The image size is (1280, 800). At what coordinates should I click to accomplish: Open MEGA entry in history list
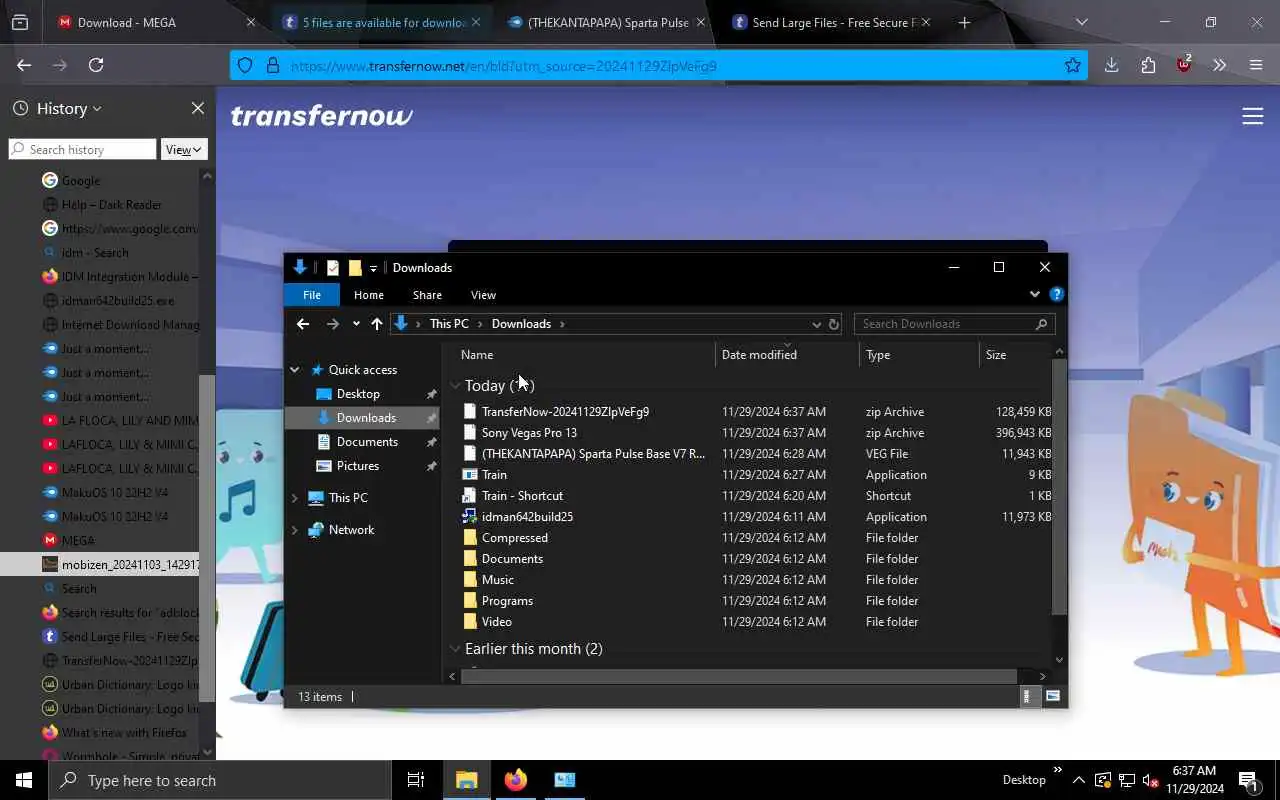coord(78,540)
